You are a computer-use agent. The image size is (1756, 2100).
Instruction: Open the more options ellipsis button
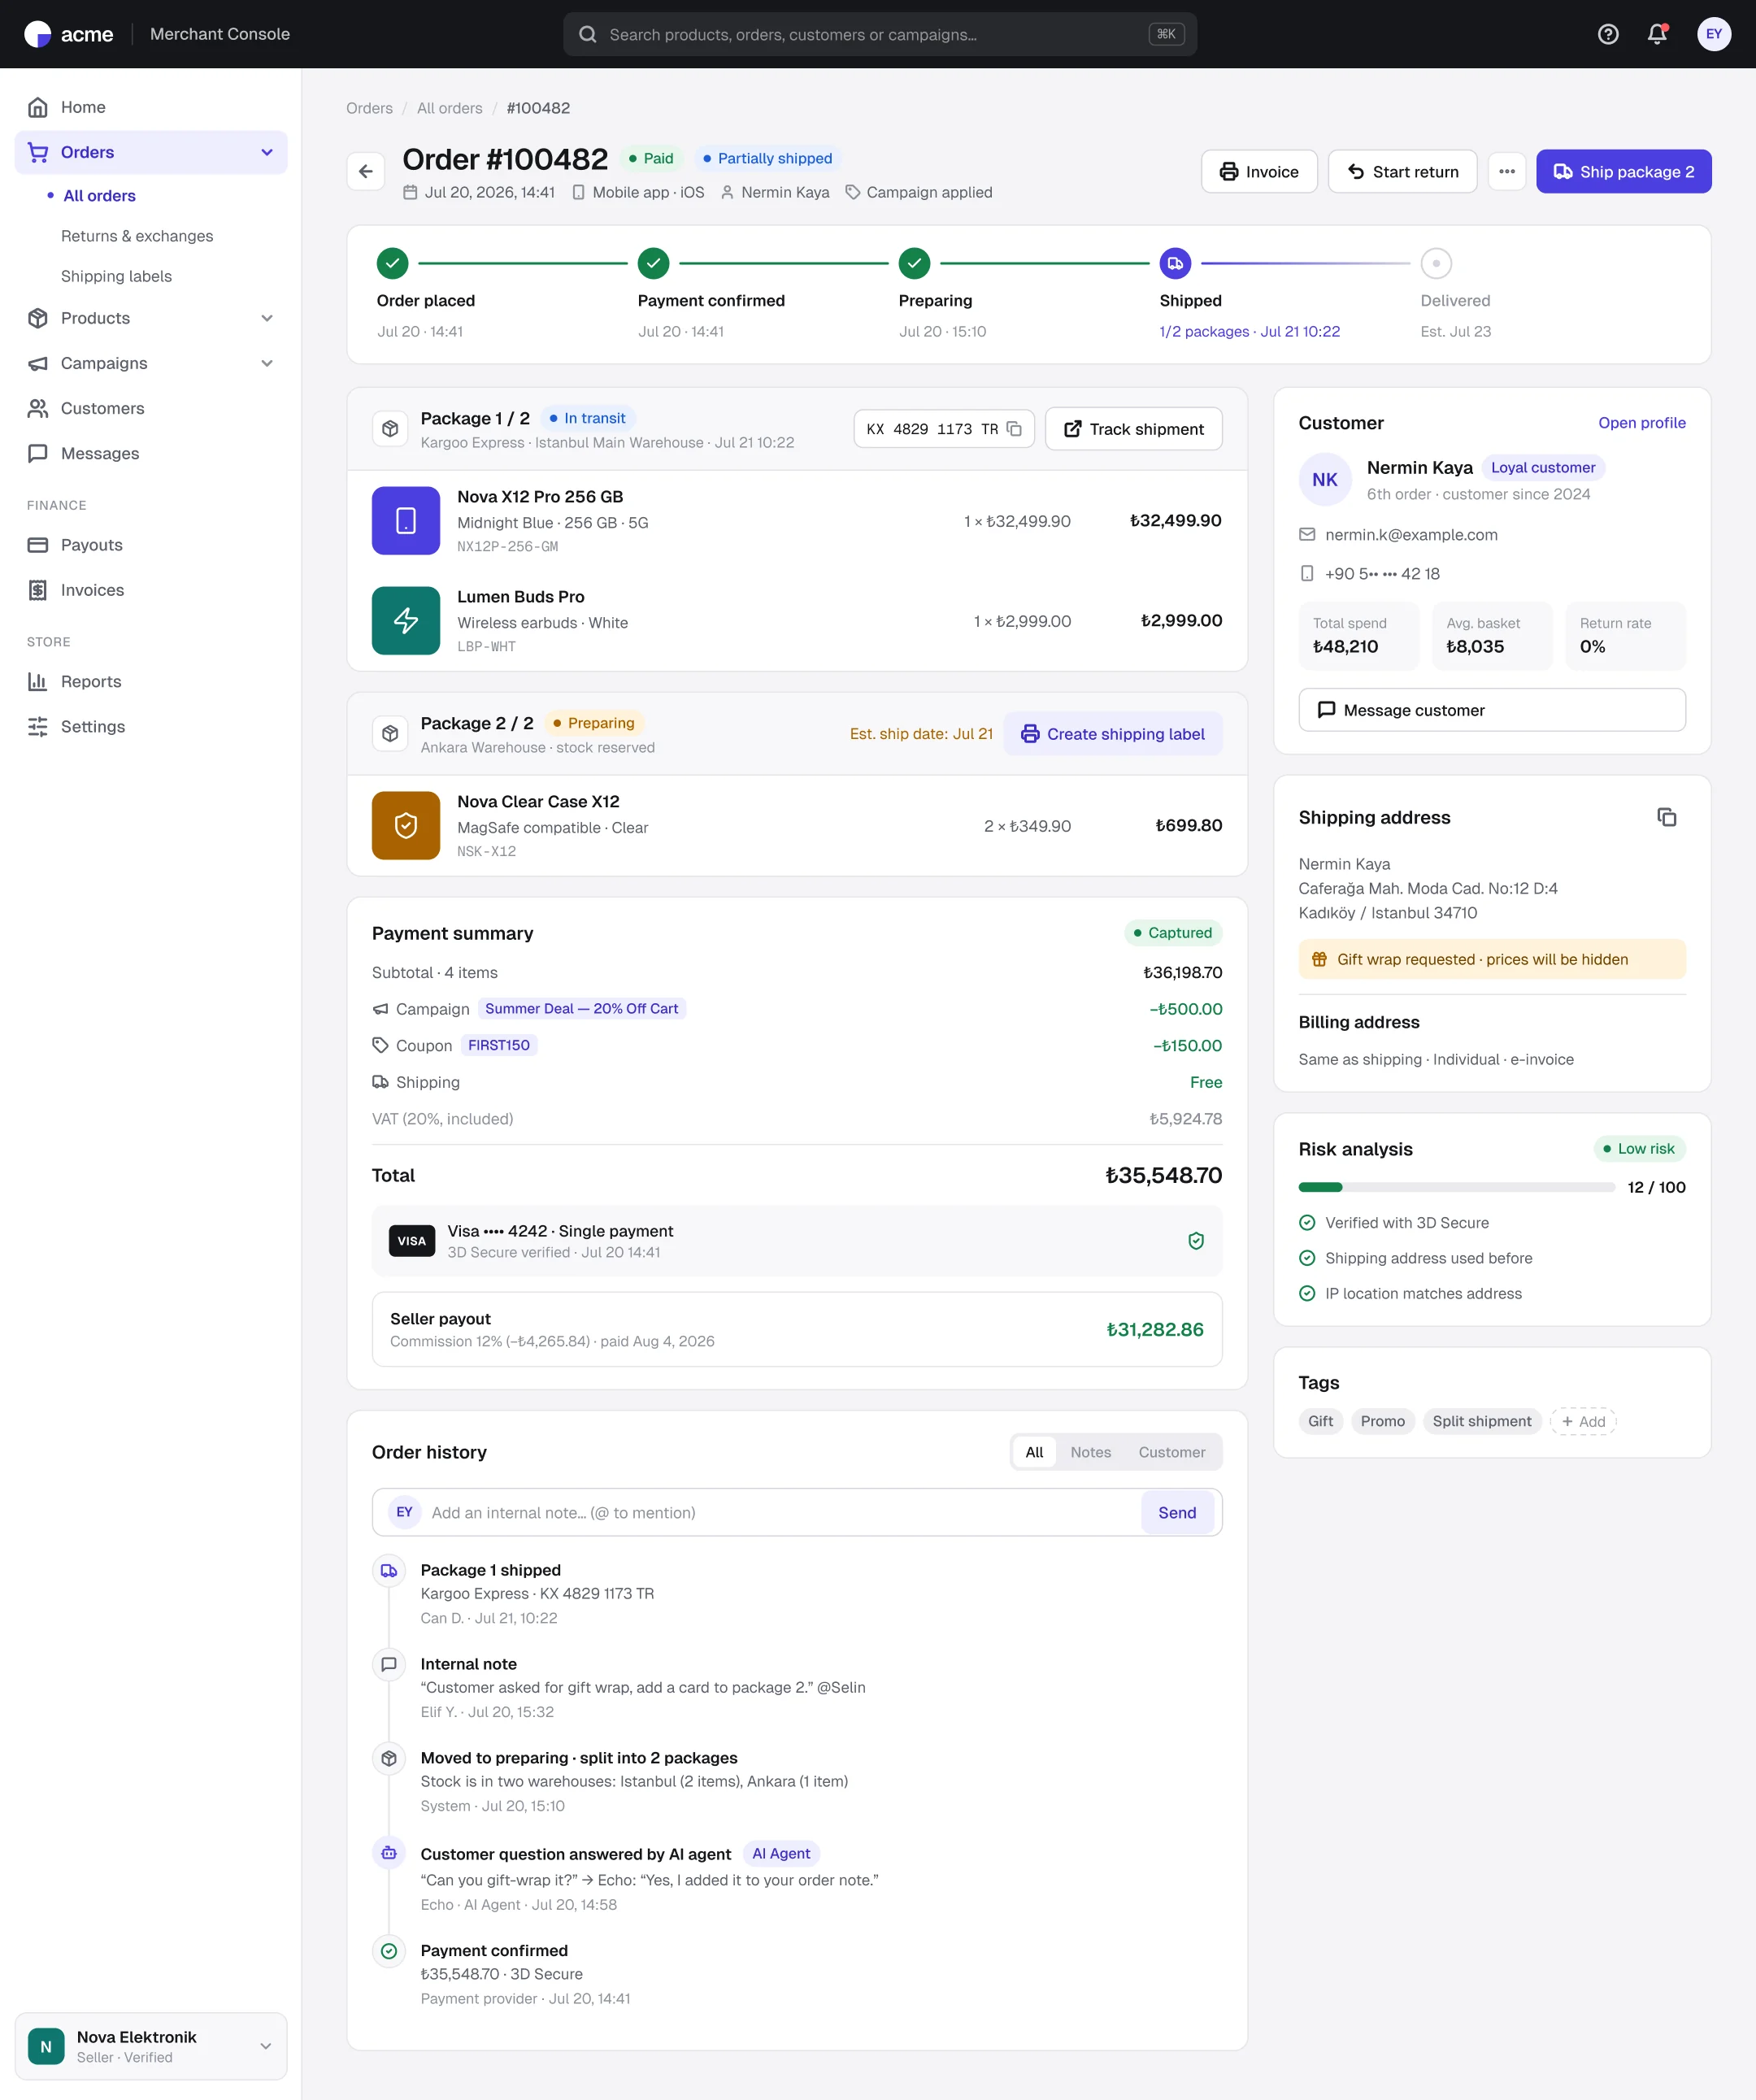(x=1507, y=171)
